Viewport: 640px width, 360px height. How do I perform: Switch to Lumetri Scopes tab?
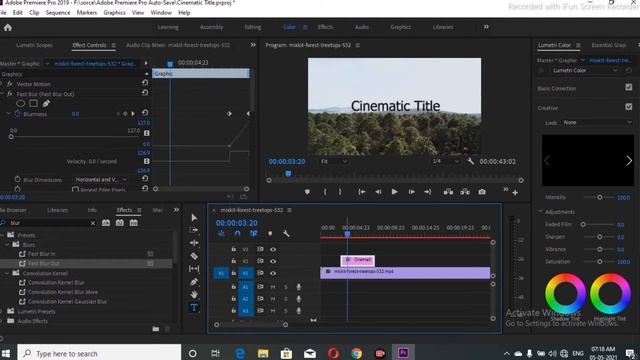34,45
